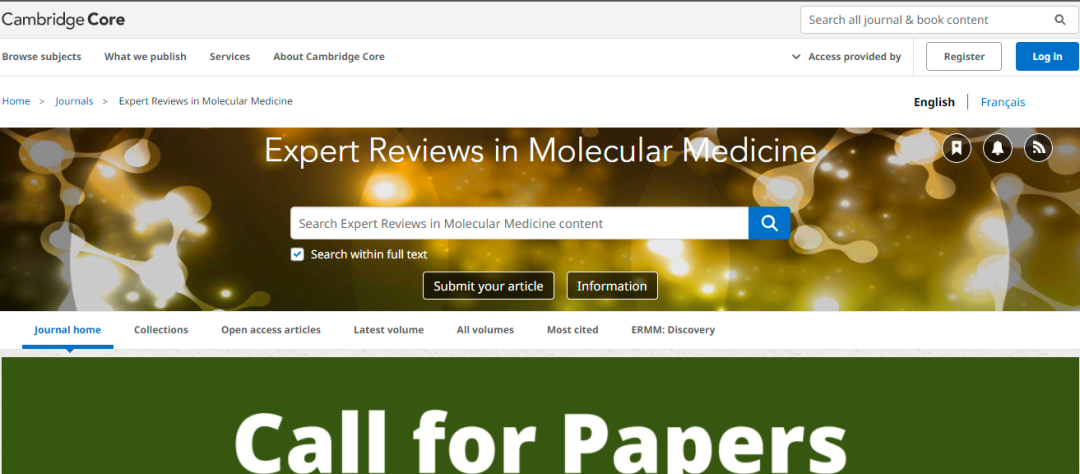Open alerts via the bell icon
This screenshot has width=1080, height=474.
click(x=997, y=148)
